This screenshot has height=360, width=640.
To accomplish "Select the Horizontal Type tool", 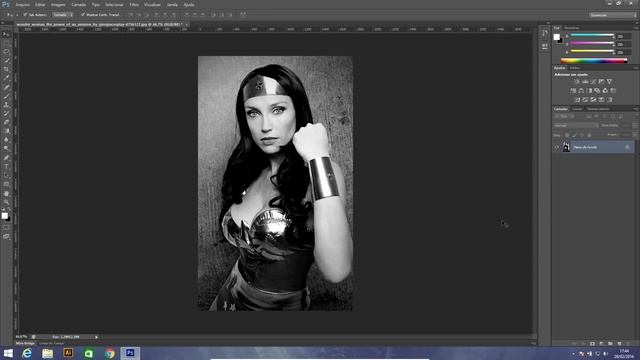I will click(x=6, y=167).
